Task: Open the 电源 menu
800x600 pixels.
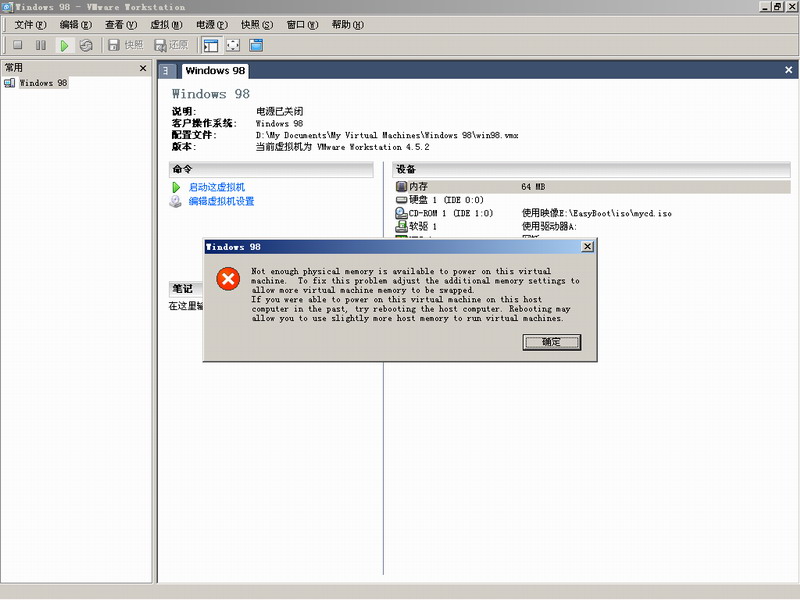Action: pyautogui.click(x=212, y=24)
